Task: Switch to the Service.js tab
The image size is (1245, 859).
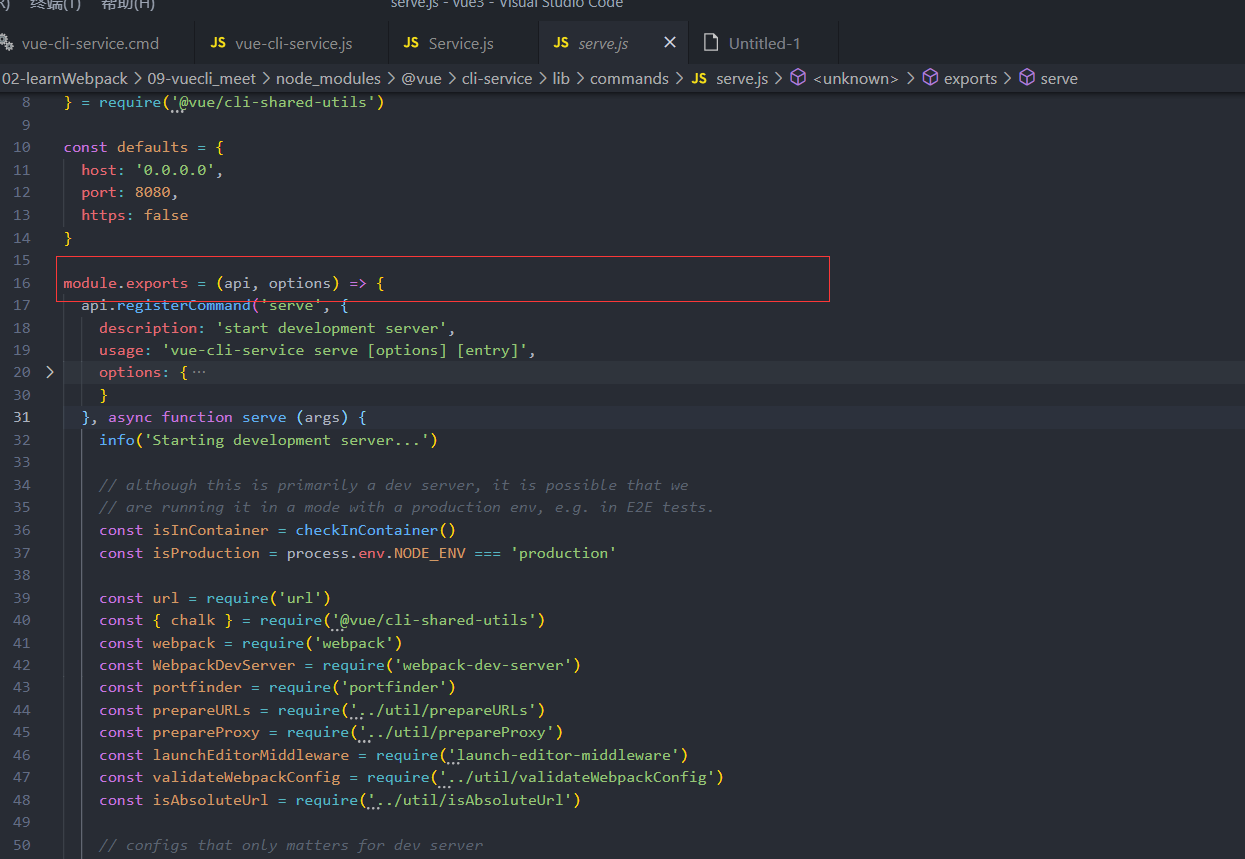Action: tap(461, 43)
